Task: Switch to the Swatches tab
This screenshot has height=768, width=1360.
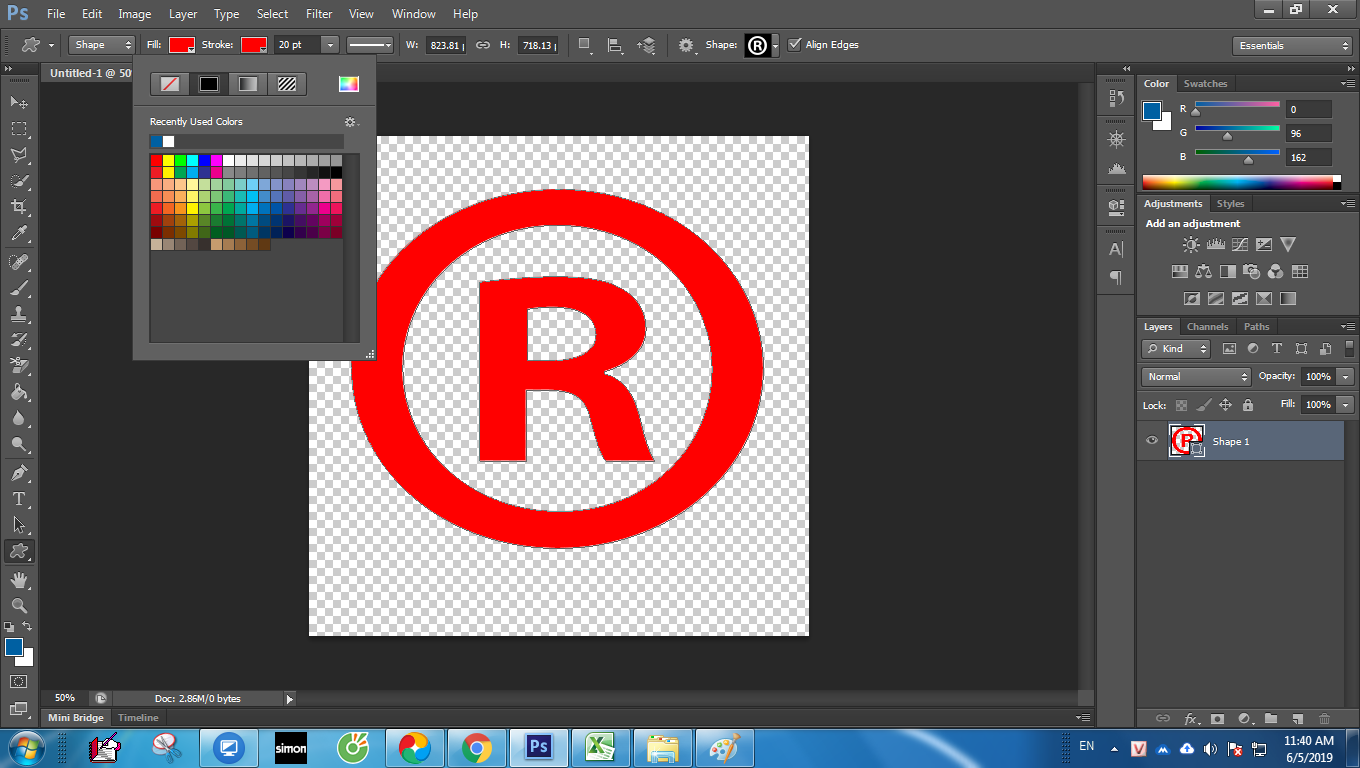Action: point(1205,84)
